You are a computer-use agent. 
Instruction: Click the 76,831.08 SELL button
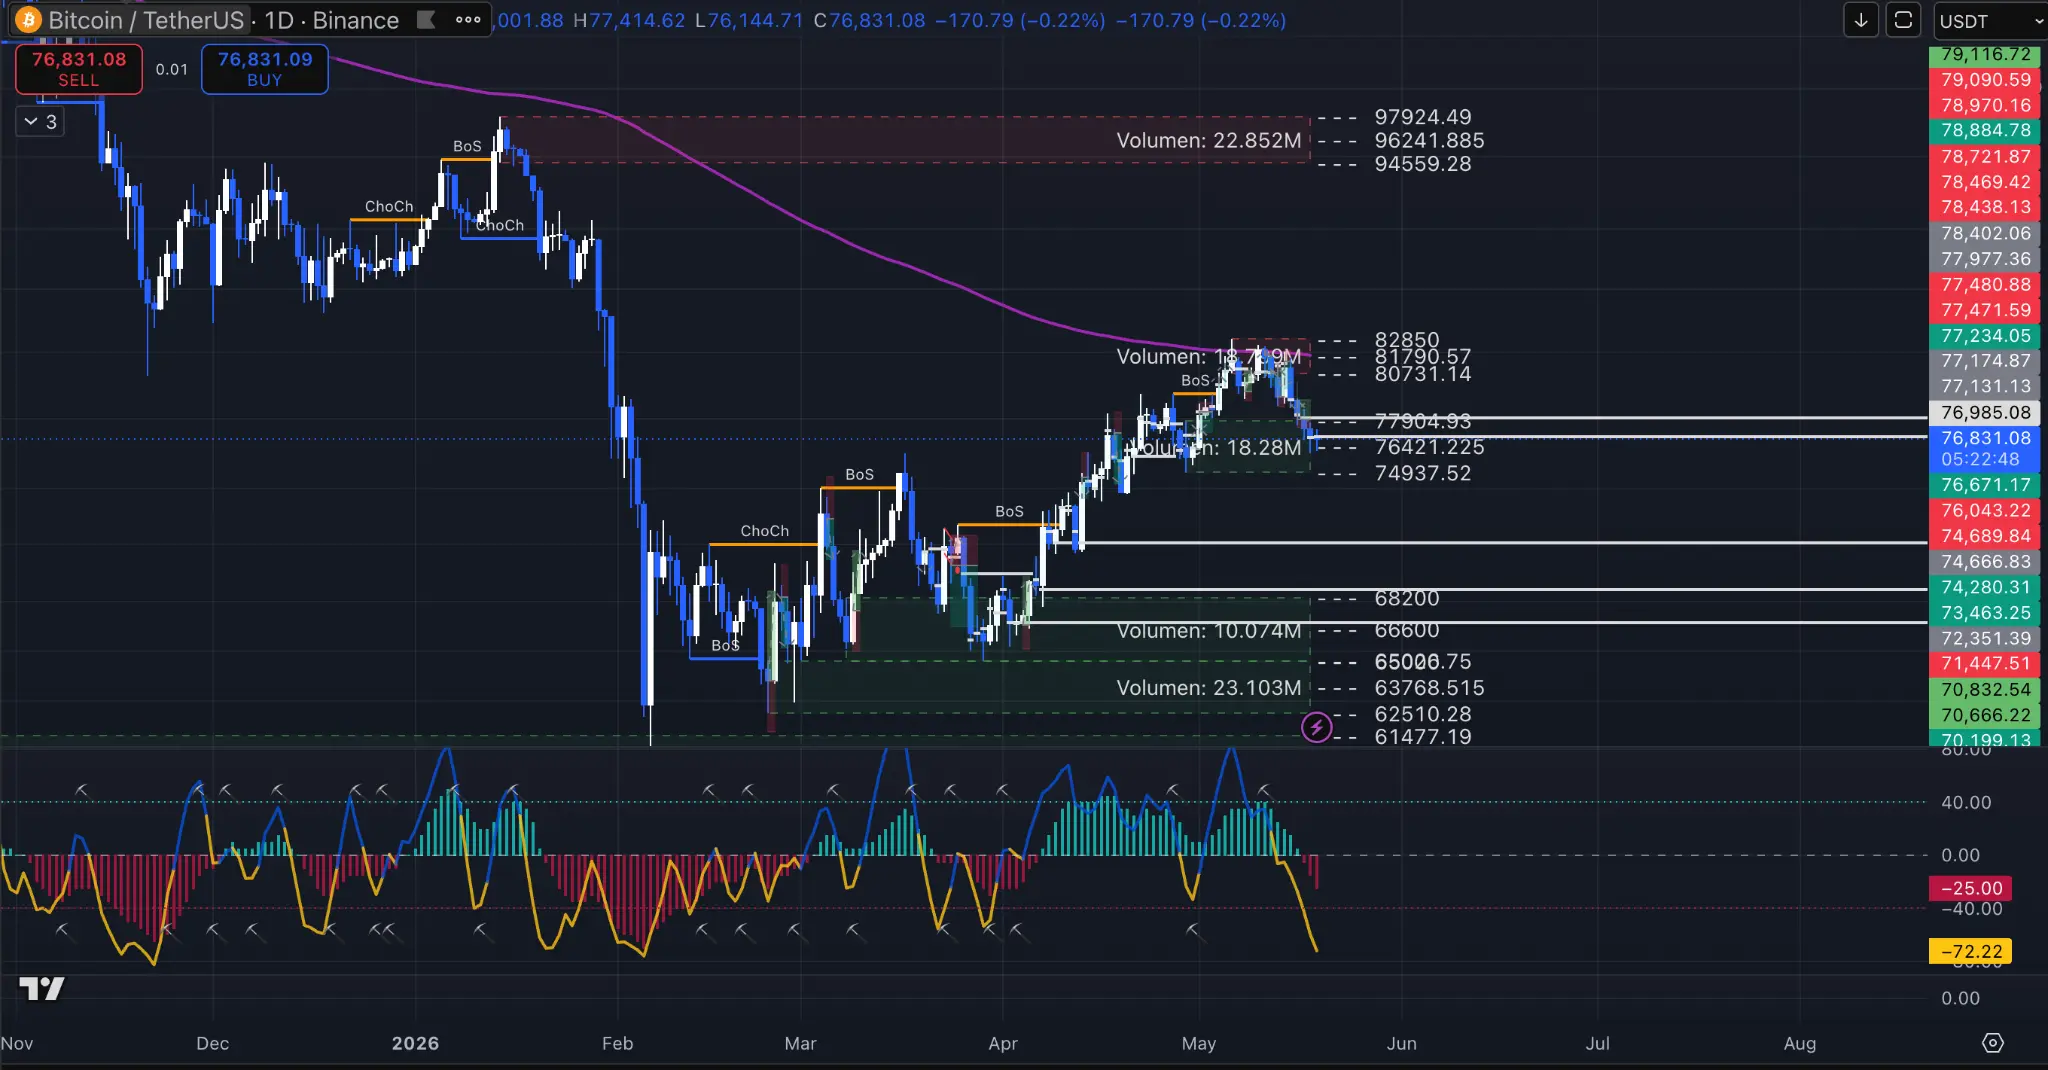click(x=79, y=69)
